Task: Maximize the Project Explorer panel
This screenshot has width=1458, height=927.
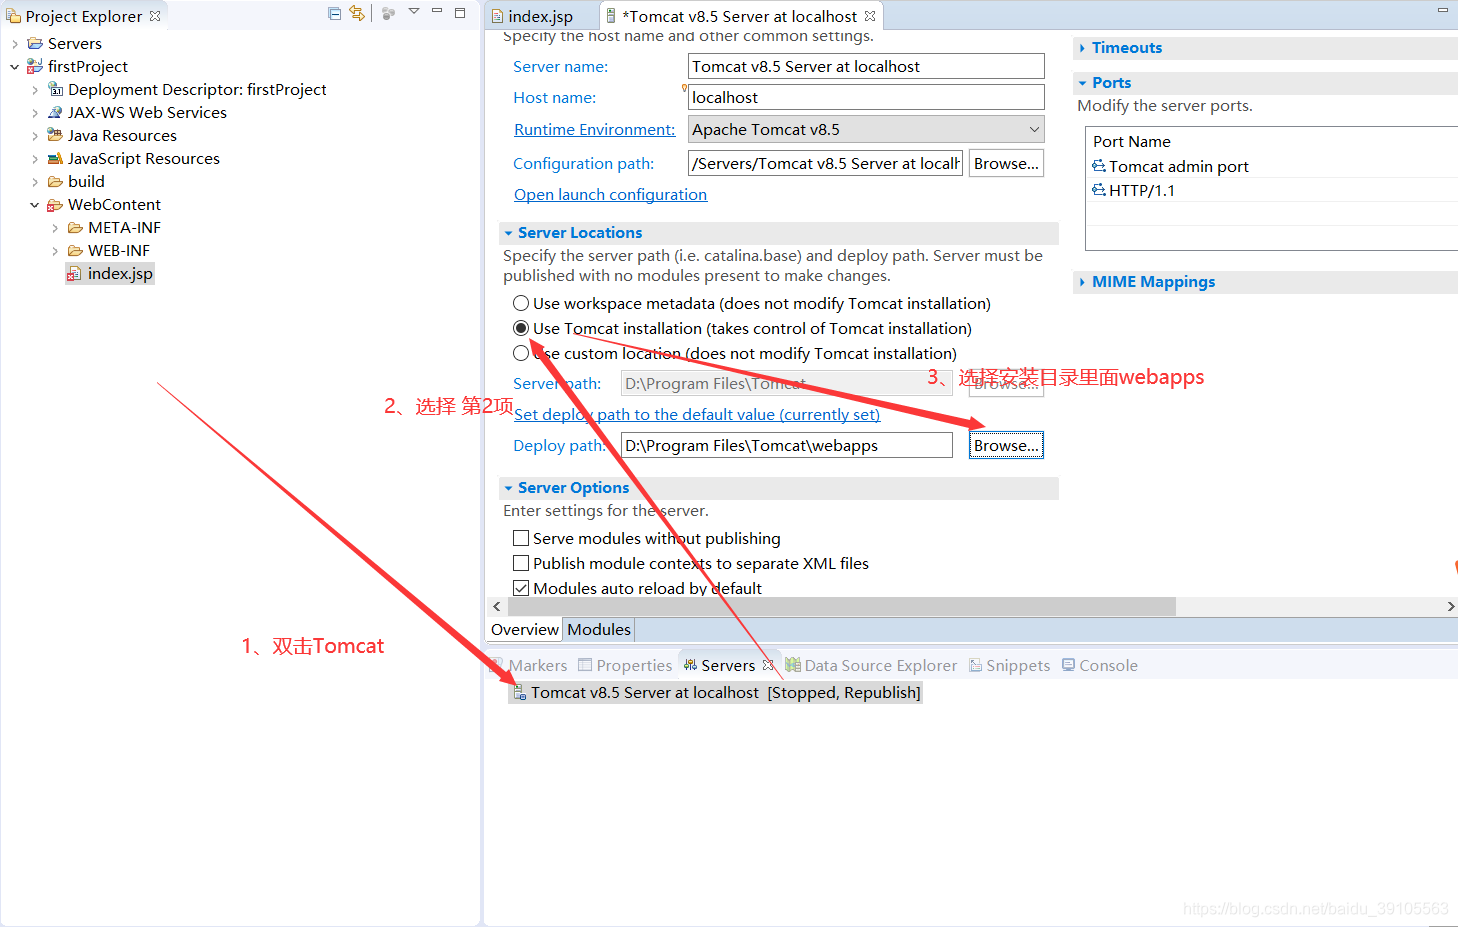Action: (x=460, y=12)
